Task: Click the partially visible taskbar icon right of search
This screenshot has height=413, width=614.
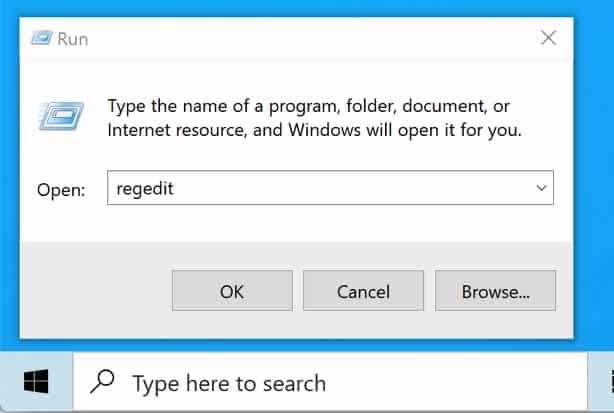Action: 611,382
